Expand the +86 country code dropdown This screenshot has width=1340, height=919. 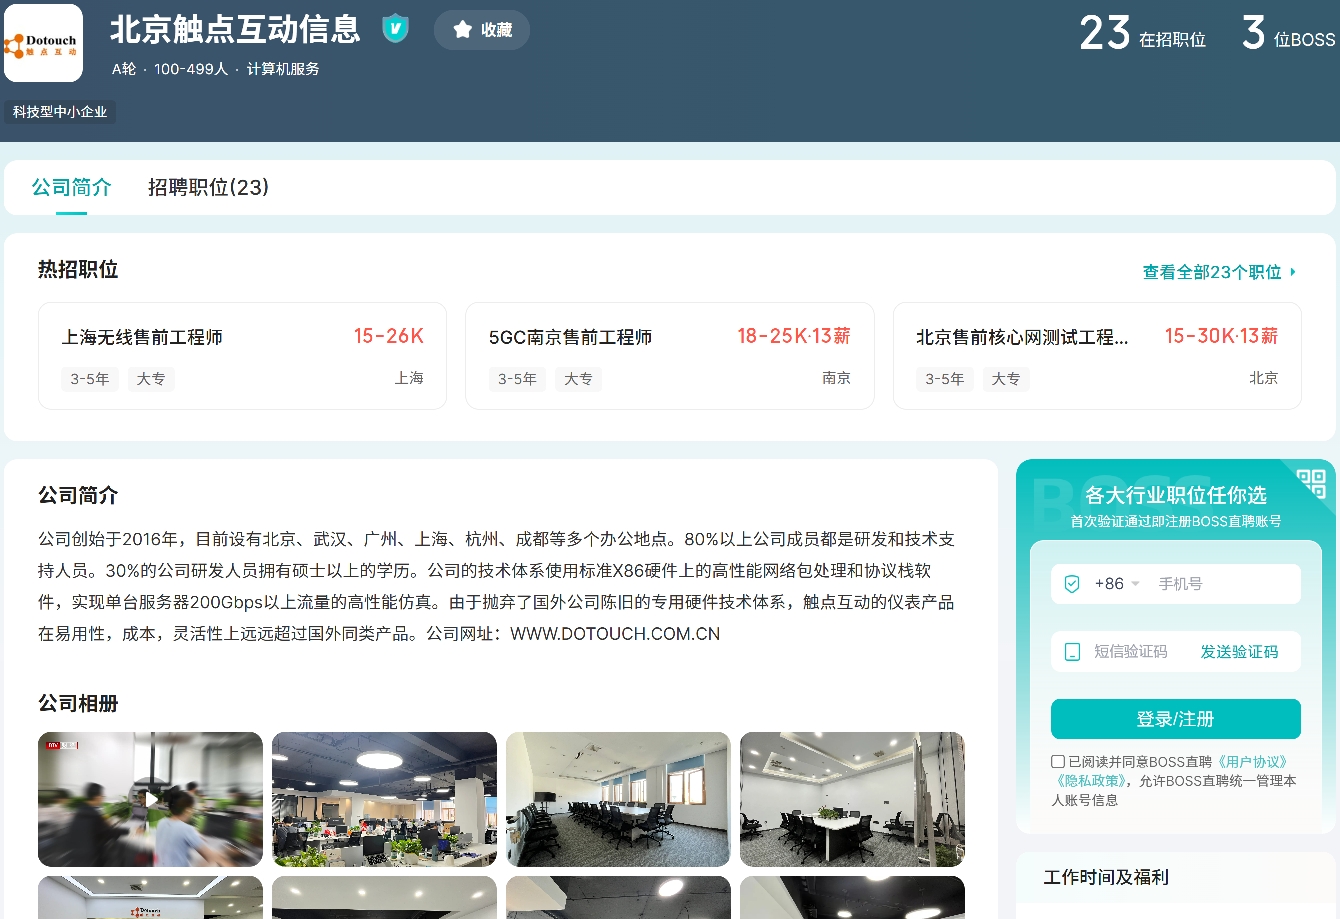[1117, 584]
